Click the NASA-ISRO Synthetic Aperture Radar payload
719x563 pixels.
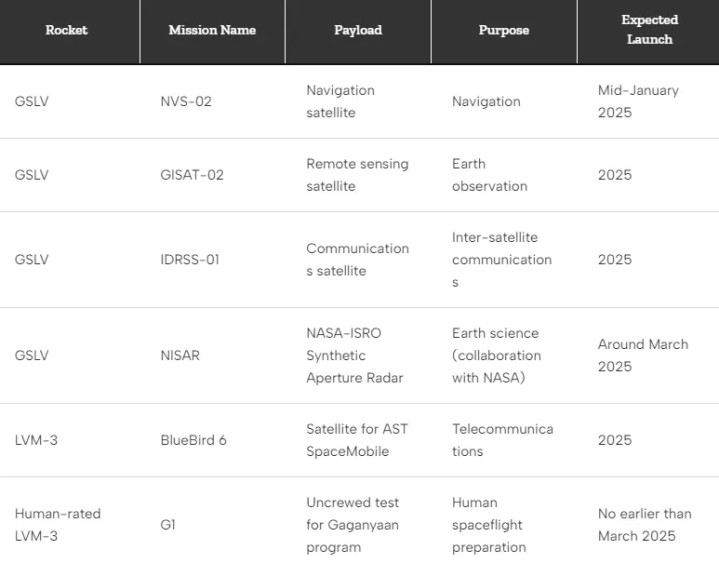355,355
